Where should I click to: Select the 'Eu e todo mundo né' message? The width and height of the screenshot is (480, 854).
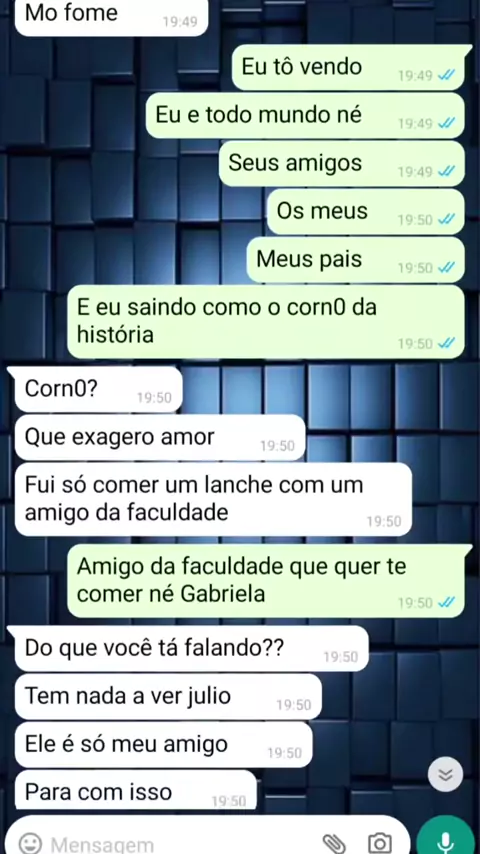pyautogui.click(x=305, y=115)
